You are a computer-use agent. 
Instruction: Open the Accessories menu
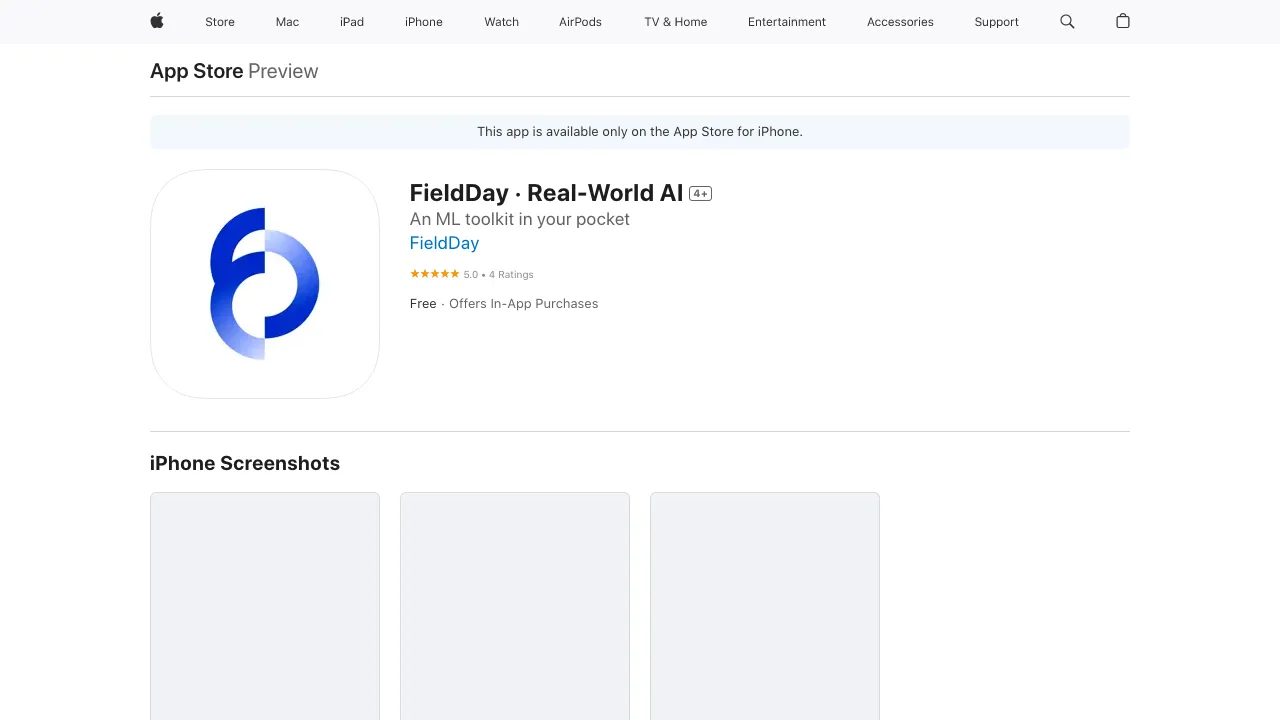pos(900,22)
